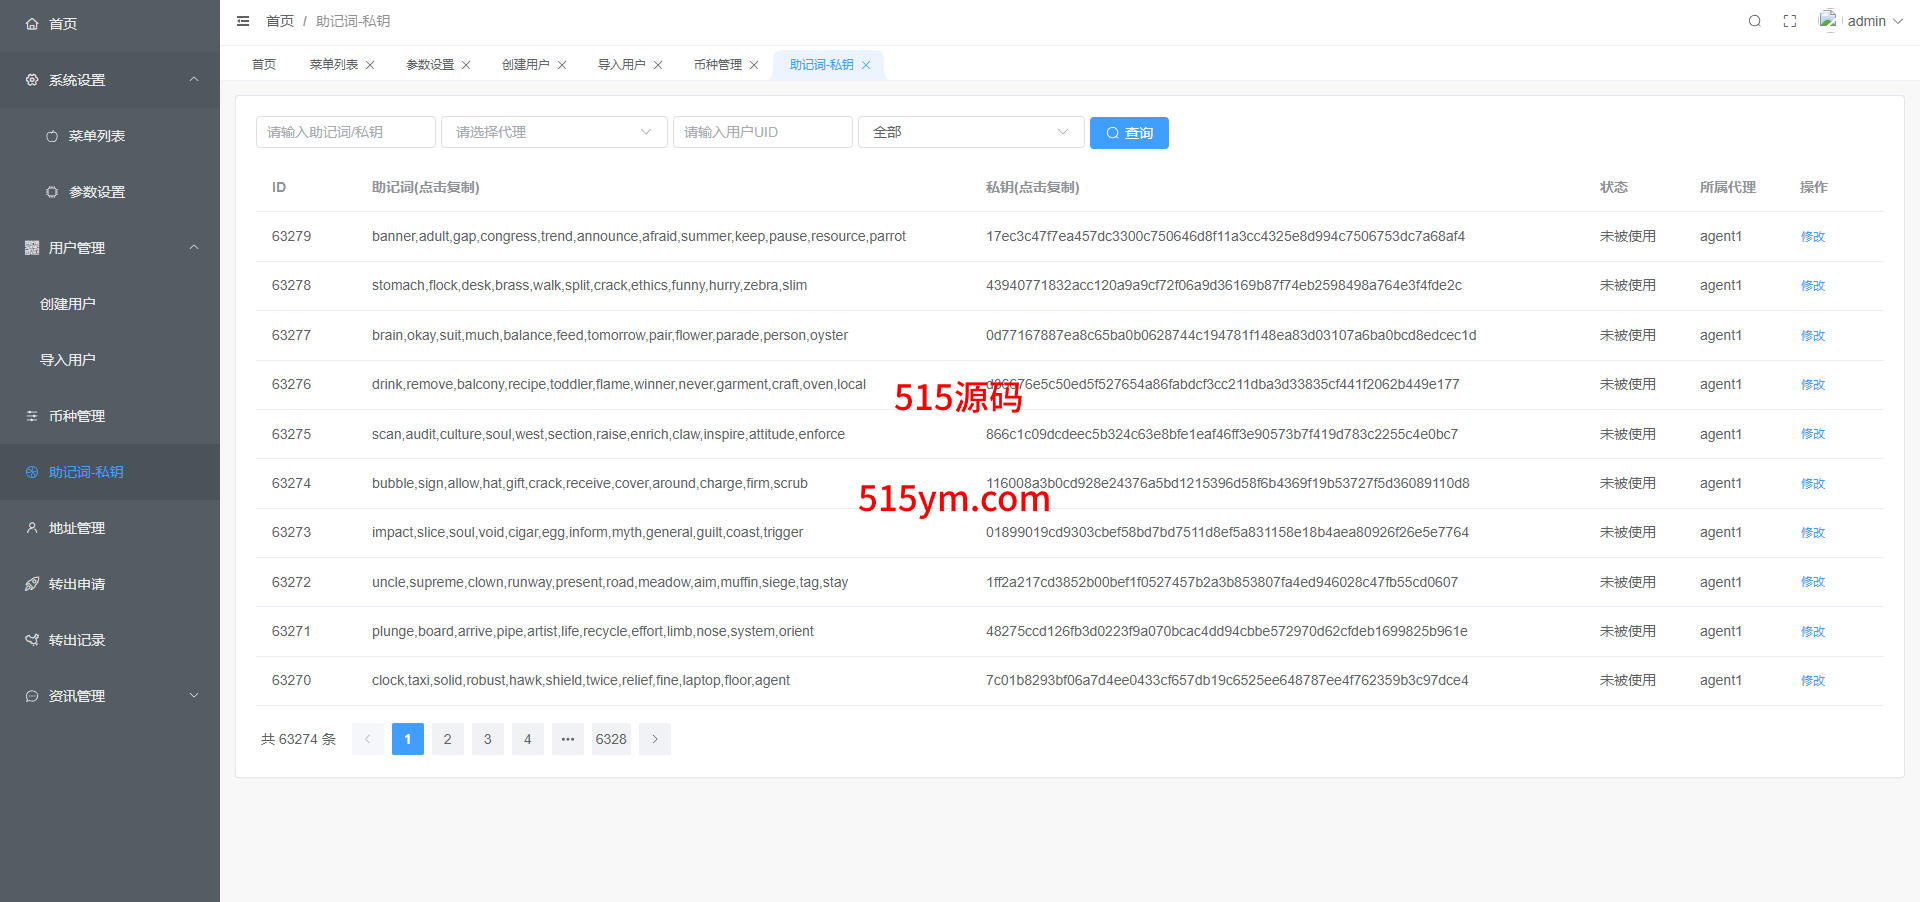Click next page arrow in pagination
Viewport: 1920px width, 902px height.
(x=655, y=739)
